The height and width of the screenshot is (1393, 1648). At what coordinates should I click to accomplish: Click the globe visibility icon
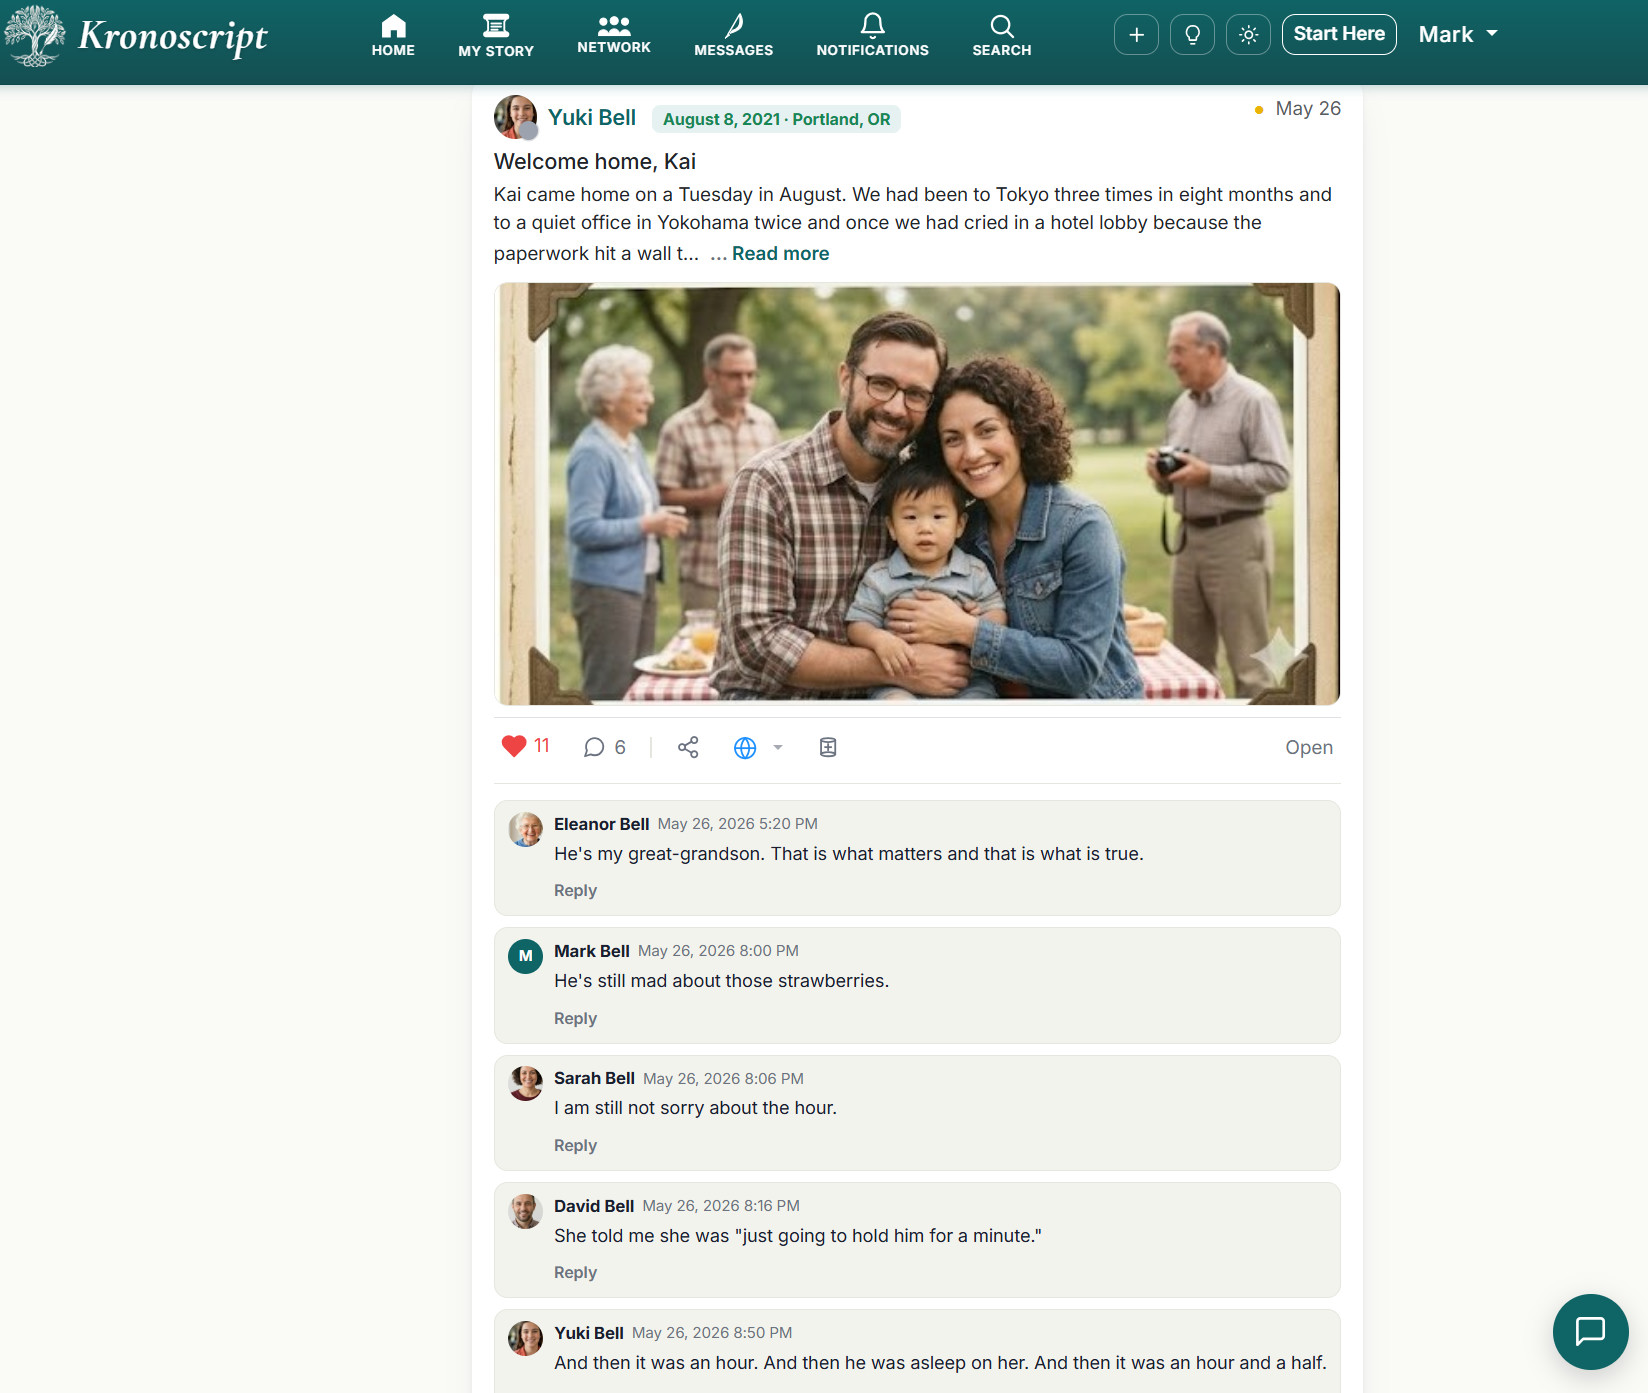point(745,748)
